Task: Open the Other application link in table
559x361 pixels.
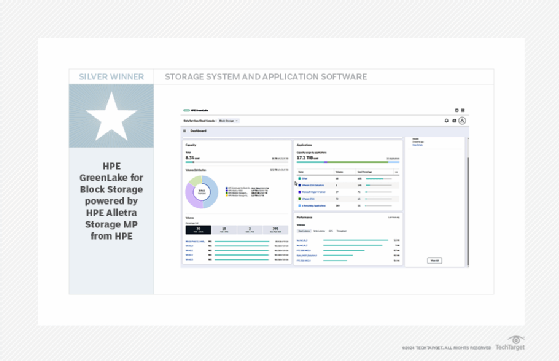Action: point(304,179)
